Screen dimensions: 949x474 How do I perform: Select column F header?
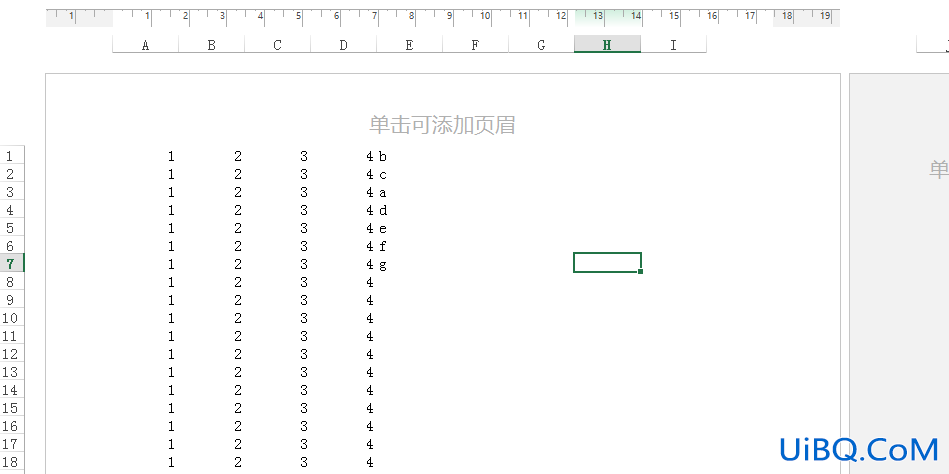[x=475, y=44]
